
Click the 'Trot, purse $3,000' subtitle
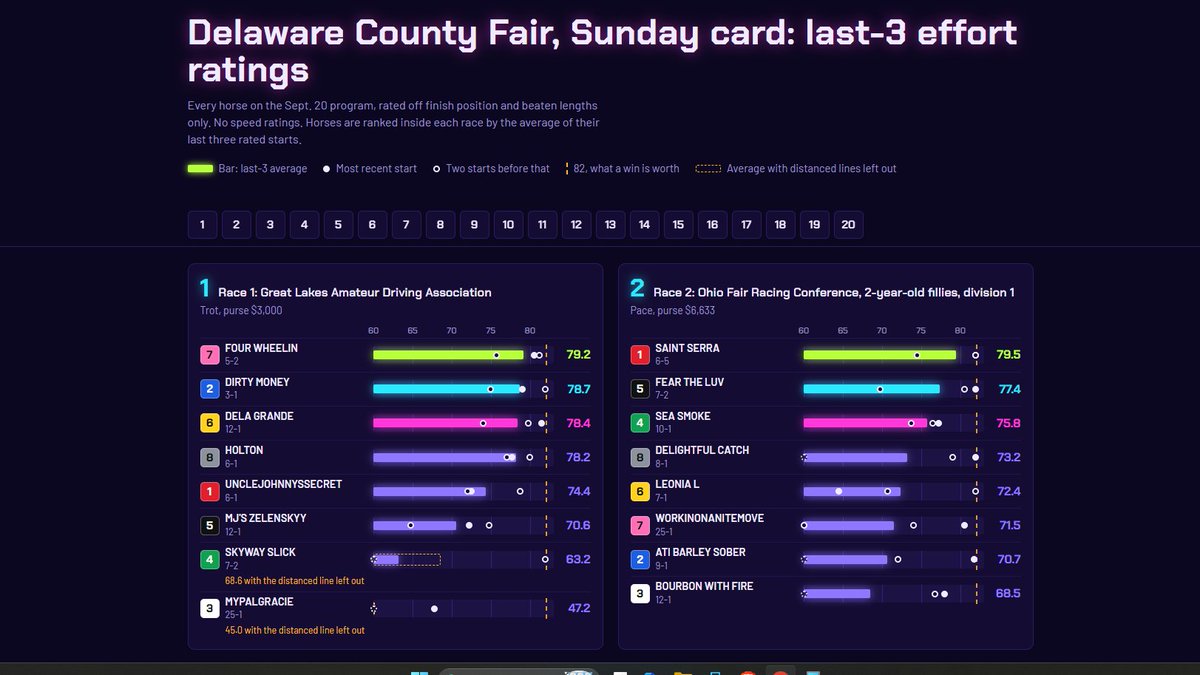[x=241, y=311]
